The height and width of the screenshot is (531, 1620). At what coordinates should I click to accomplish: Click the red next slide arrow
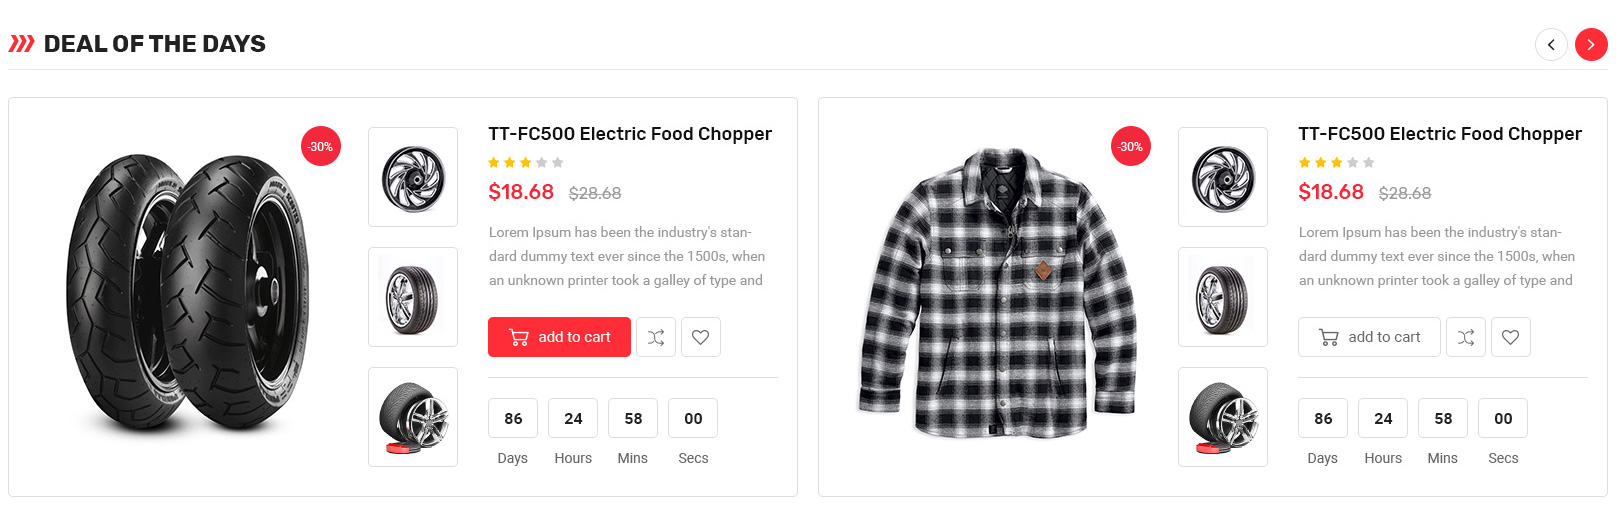(1591, 44)
